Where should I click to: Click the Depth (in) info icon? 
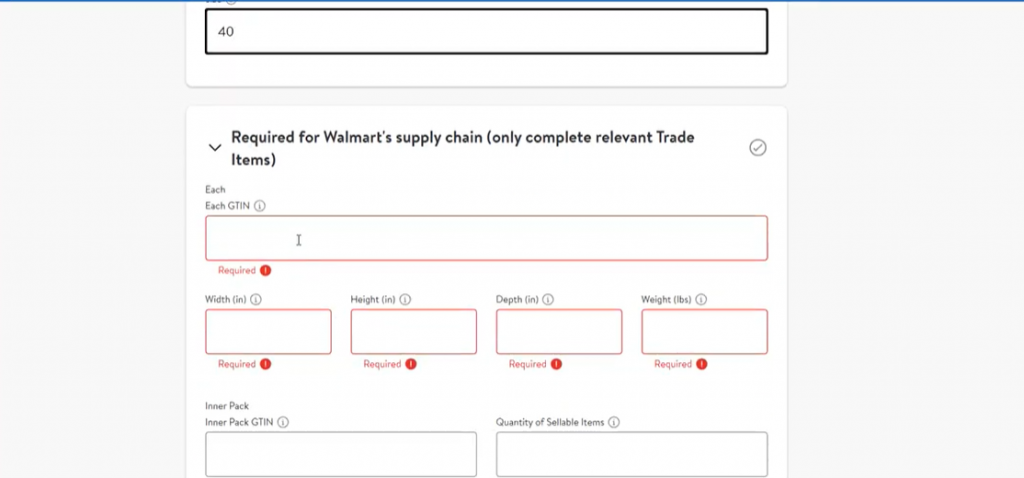549,299
